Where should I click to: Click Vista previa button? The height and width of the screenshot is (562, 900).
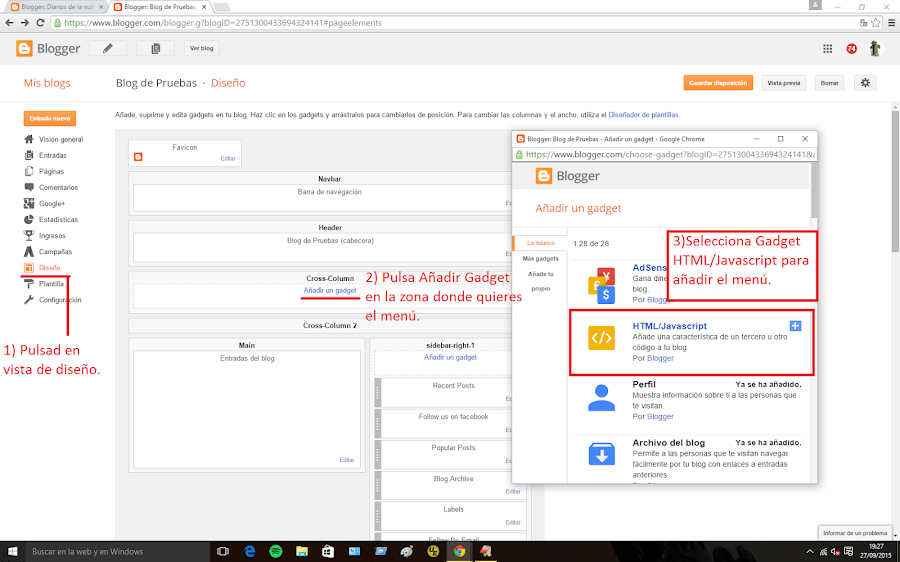coord(783,83)
